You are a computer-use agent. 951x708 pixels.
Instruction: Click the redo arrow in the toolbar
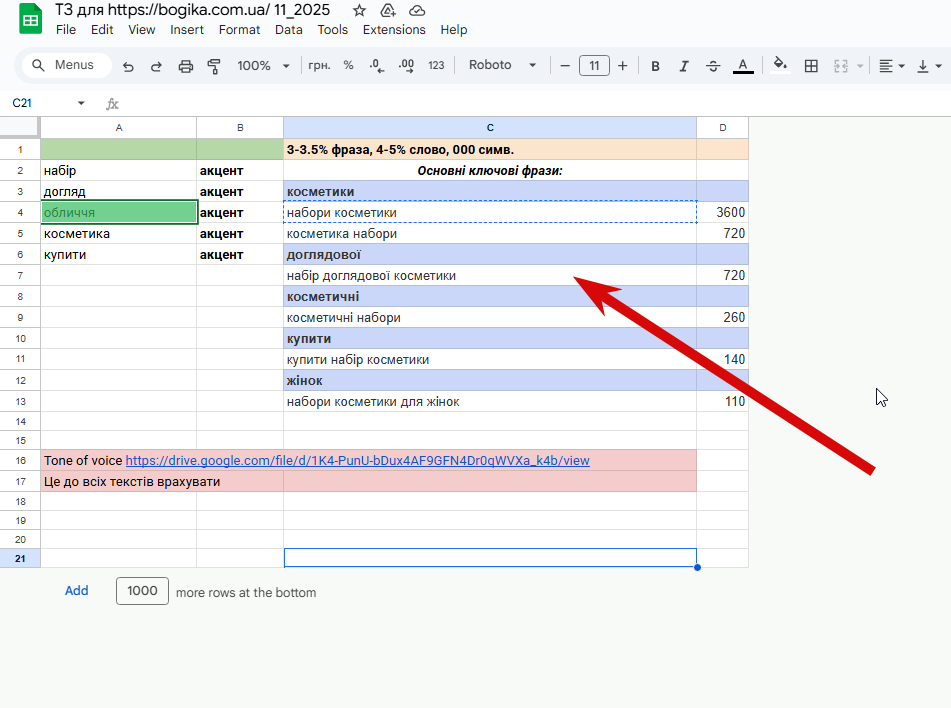(156, 66)
